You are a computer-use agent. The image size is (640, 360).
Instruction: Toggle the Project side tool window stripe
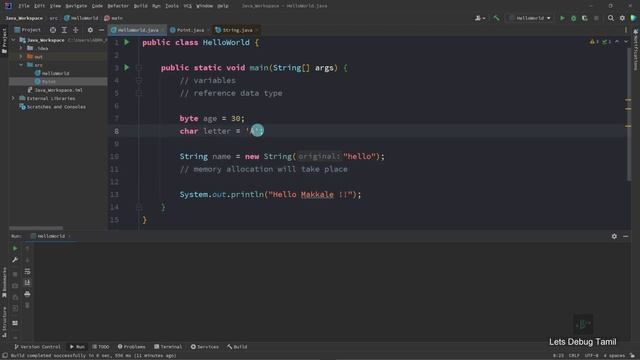coord(4,41)
